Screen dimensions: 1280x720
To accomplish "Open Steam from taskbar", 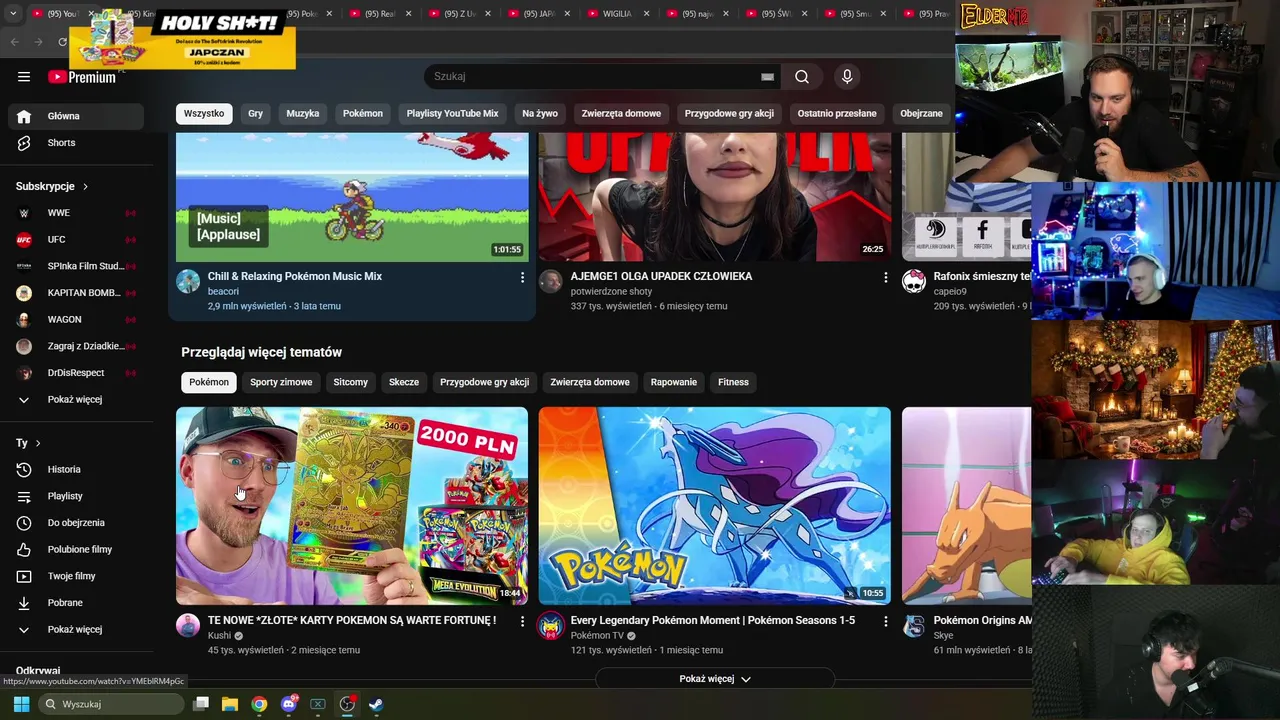I will point(376,704).
